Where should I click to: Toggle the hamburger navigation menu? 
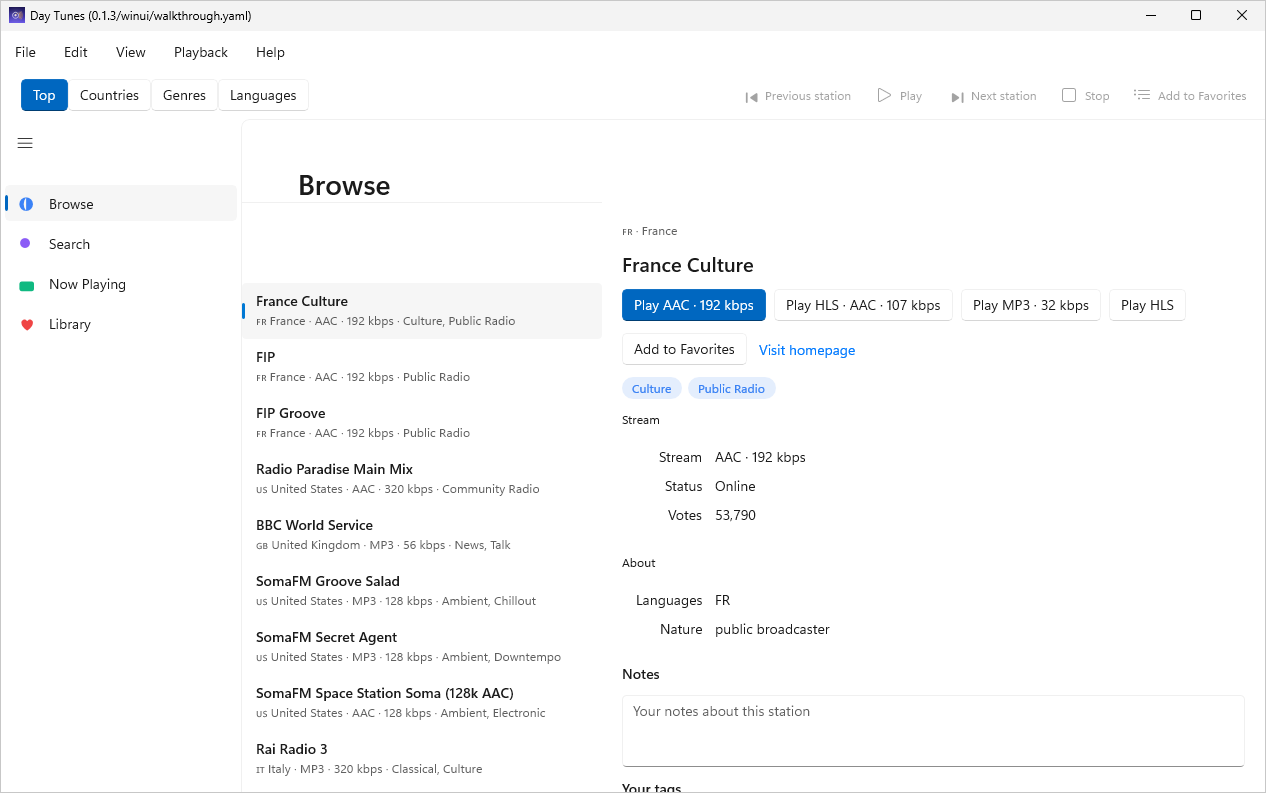25,143
